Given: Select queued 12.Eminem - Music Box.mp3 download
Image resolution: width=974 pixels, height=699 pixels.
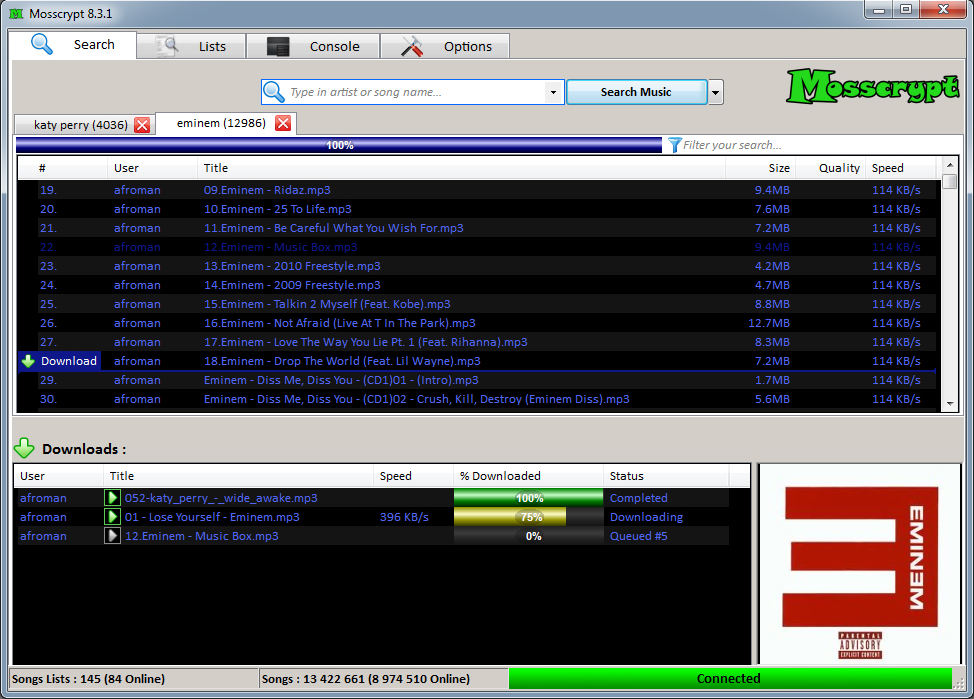Looking at the screenshot, I should [x=202, y=536].
